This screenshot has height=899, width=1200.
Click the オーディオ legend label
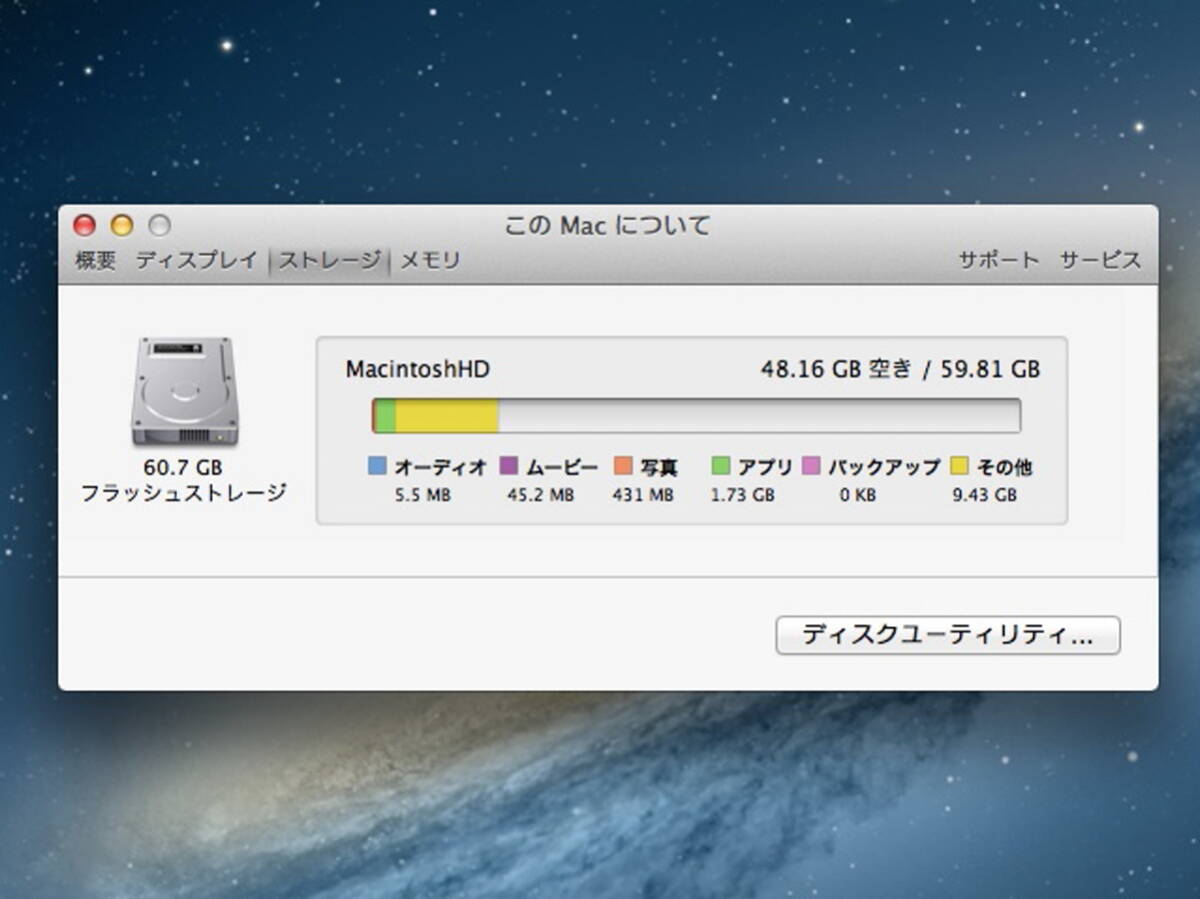pos(440,467)
